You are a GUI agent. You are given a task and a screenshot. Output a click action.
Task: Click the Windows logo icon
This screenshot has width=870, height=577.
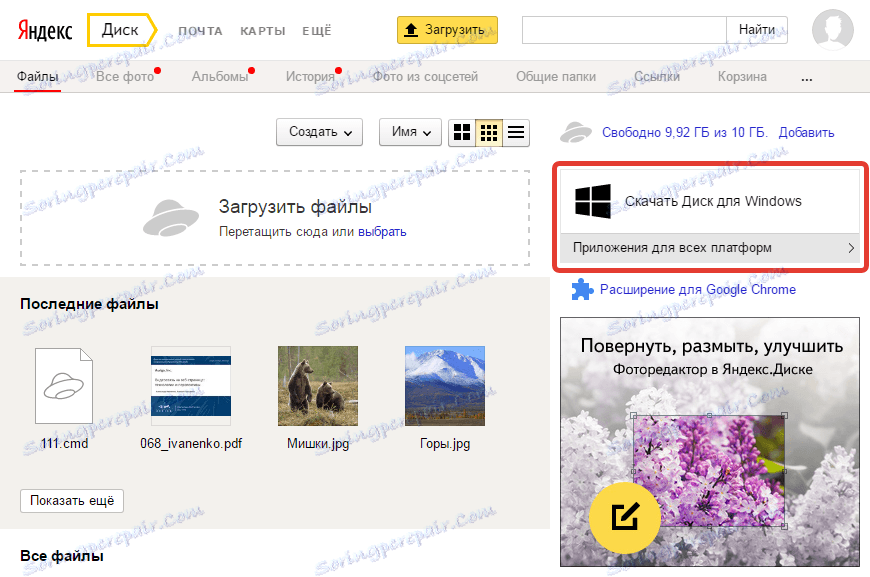(x=593, y=201)
